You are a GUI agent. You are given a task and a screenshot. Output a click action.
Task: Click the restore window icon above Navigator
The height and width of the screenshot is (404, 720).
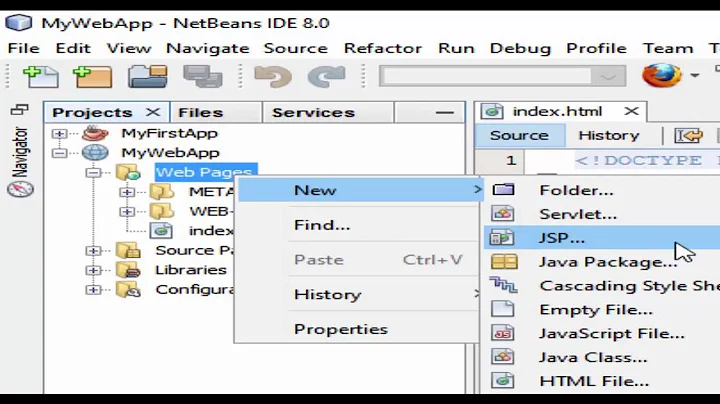20,110
